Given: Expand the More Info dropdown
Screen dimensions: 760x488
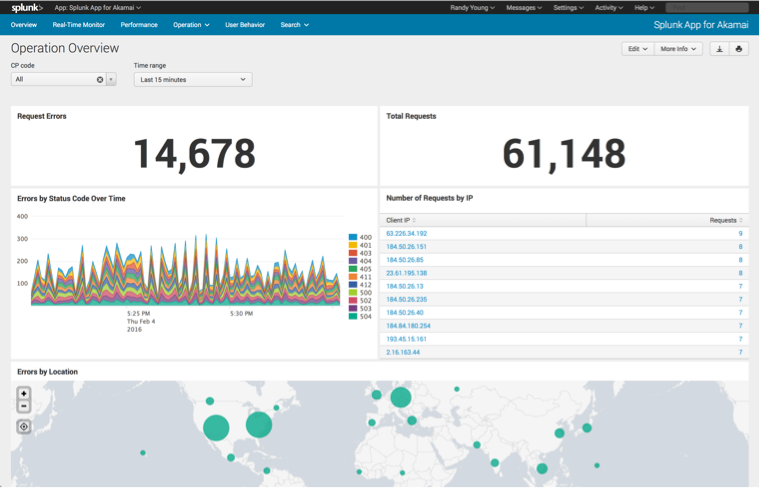Looking at the screenshot, I should (678, 49).
